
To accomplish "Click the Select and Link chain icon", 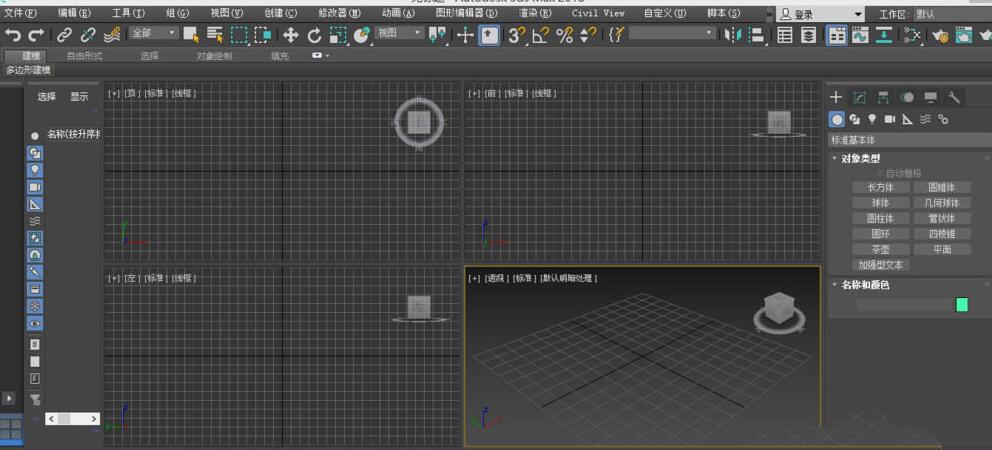I will [64, 35].
